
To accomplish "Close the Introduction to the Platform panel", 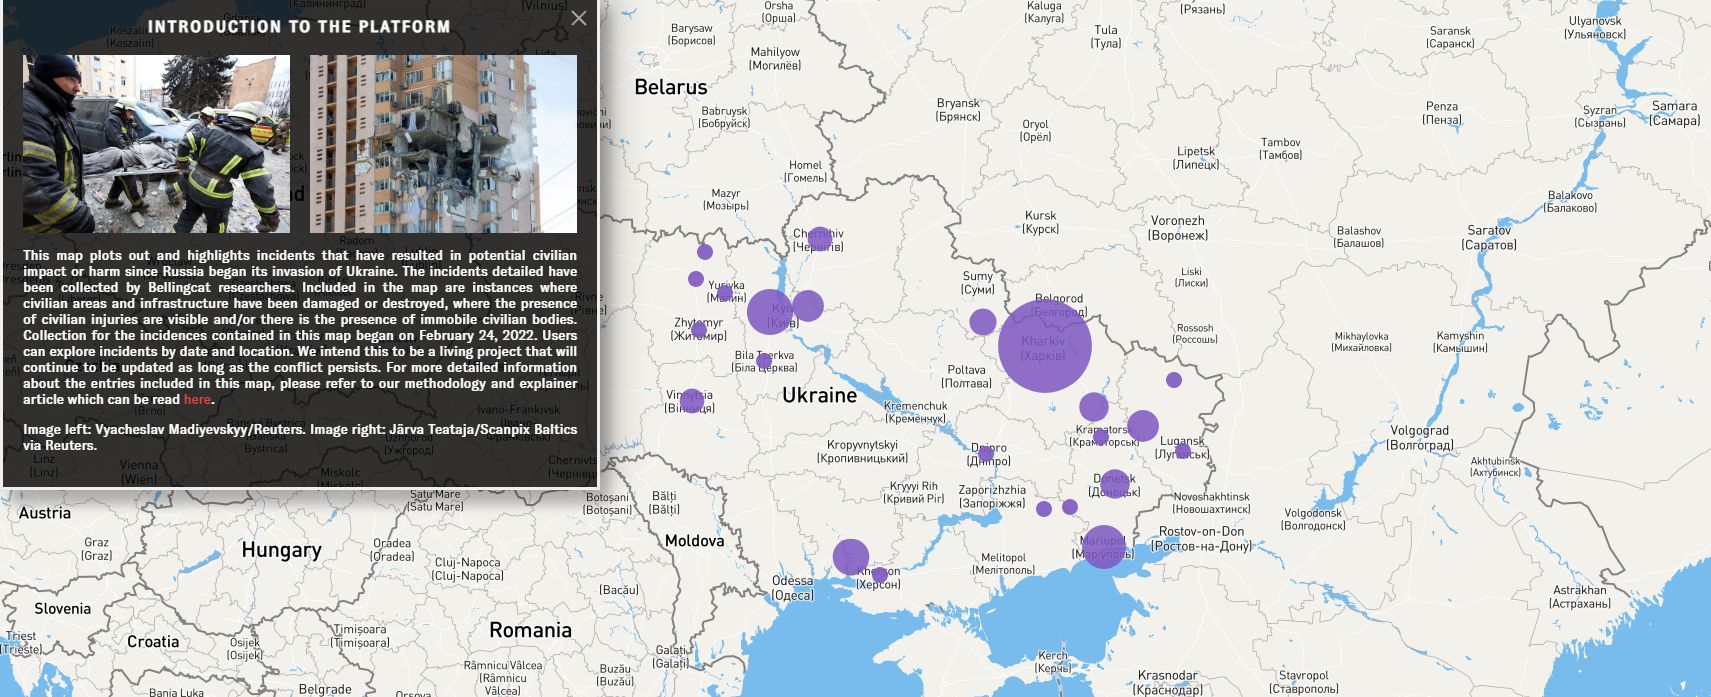I will coord(579,18).
